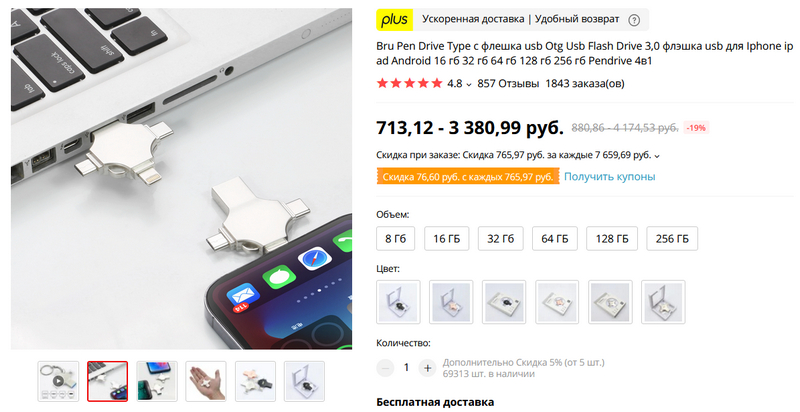Select the last boxed drive gallery thumbnail

click(x=304, y=381)
